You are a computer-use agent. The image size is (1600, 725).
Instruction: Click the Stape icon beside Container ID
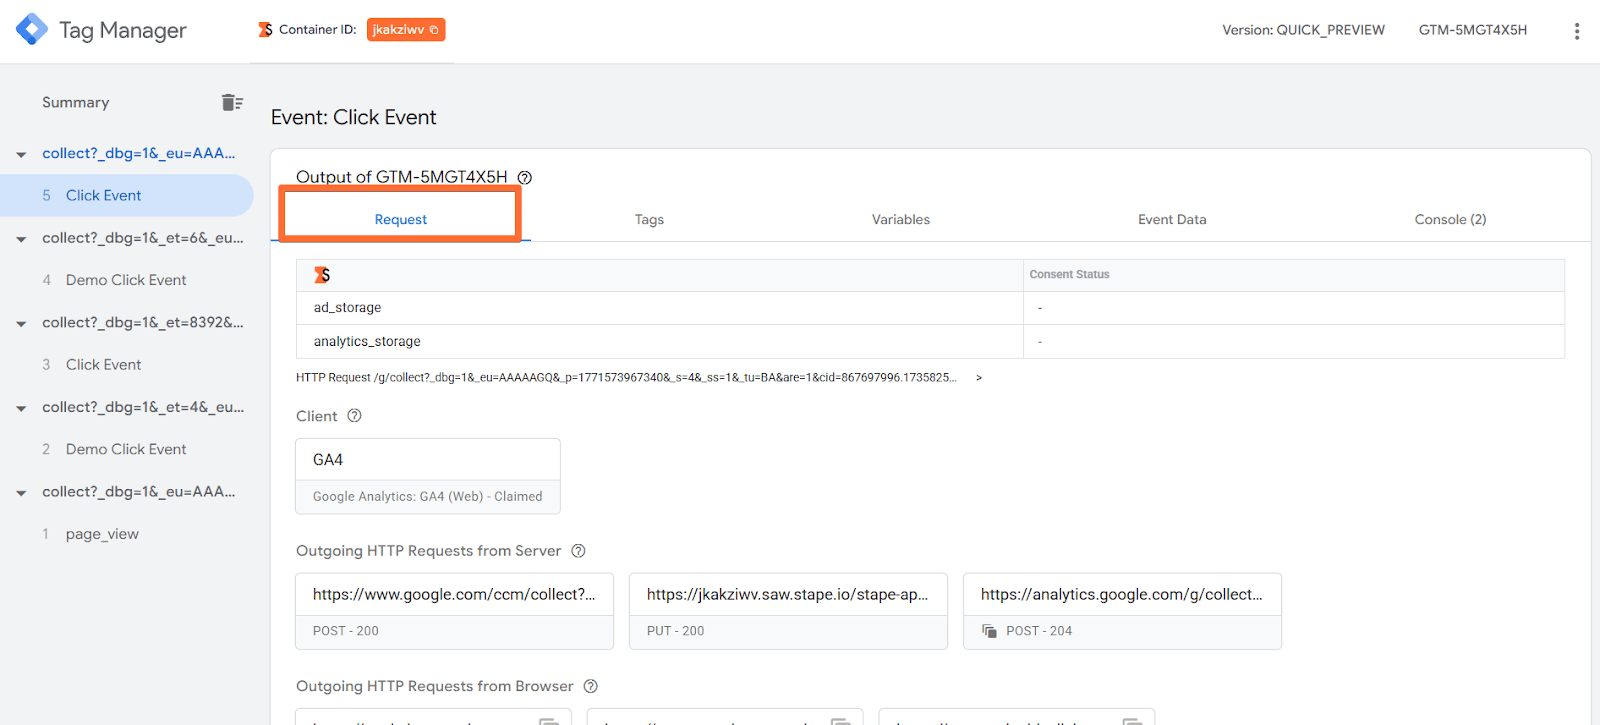pyautogui.click(x=265, y=30)
